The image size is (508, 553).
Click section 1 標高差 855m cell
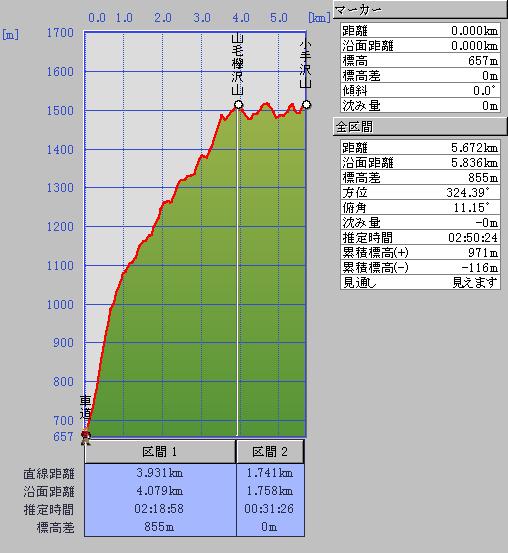[x=160, y=527]
